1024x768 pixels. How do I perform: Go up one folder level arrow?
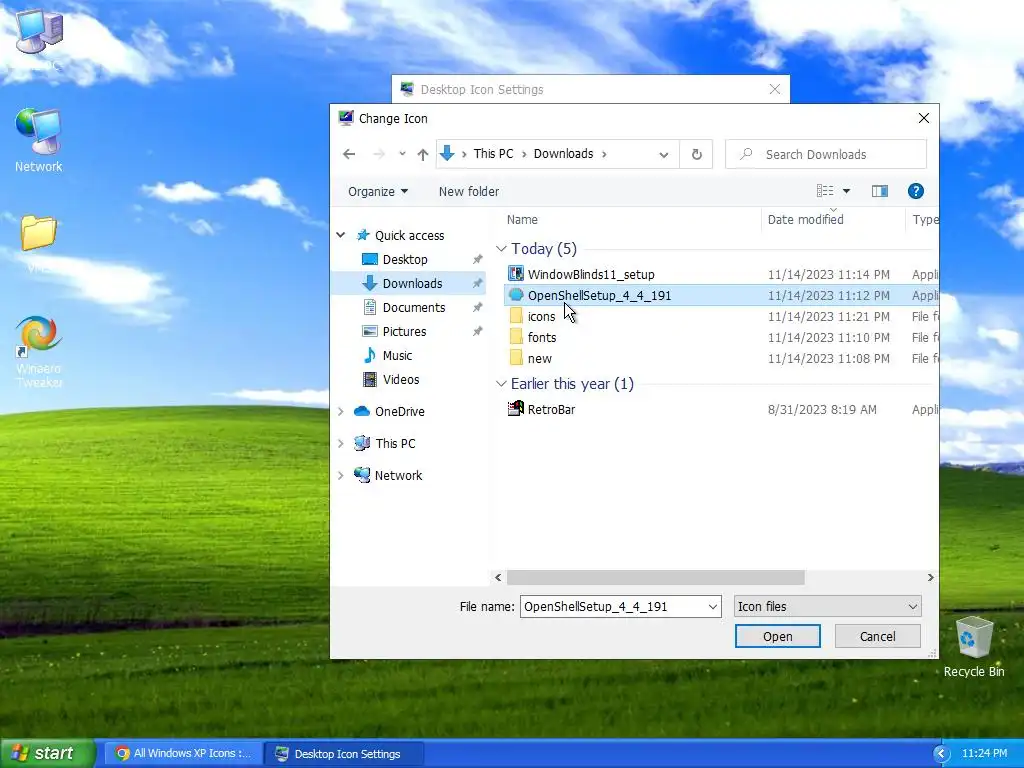(x=423, y=154)
